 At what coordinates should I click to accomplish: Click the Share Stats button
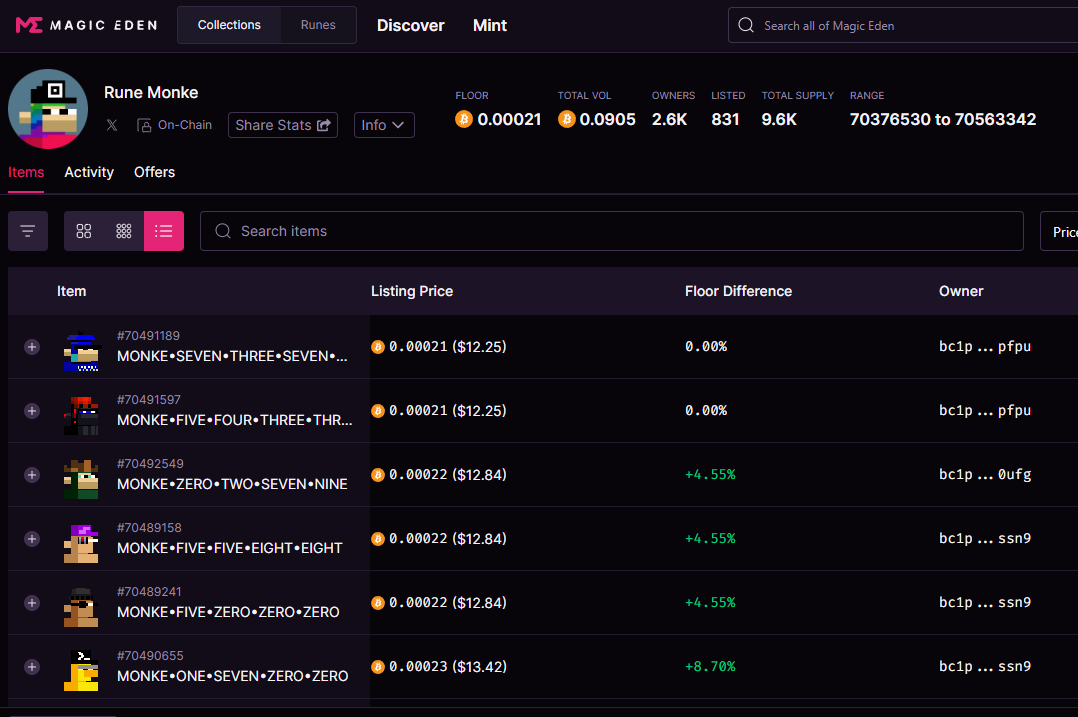(283, 125)
